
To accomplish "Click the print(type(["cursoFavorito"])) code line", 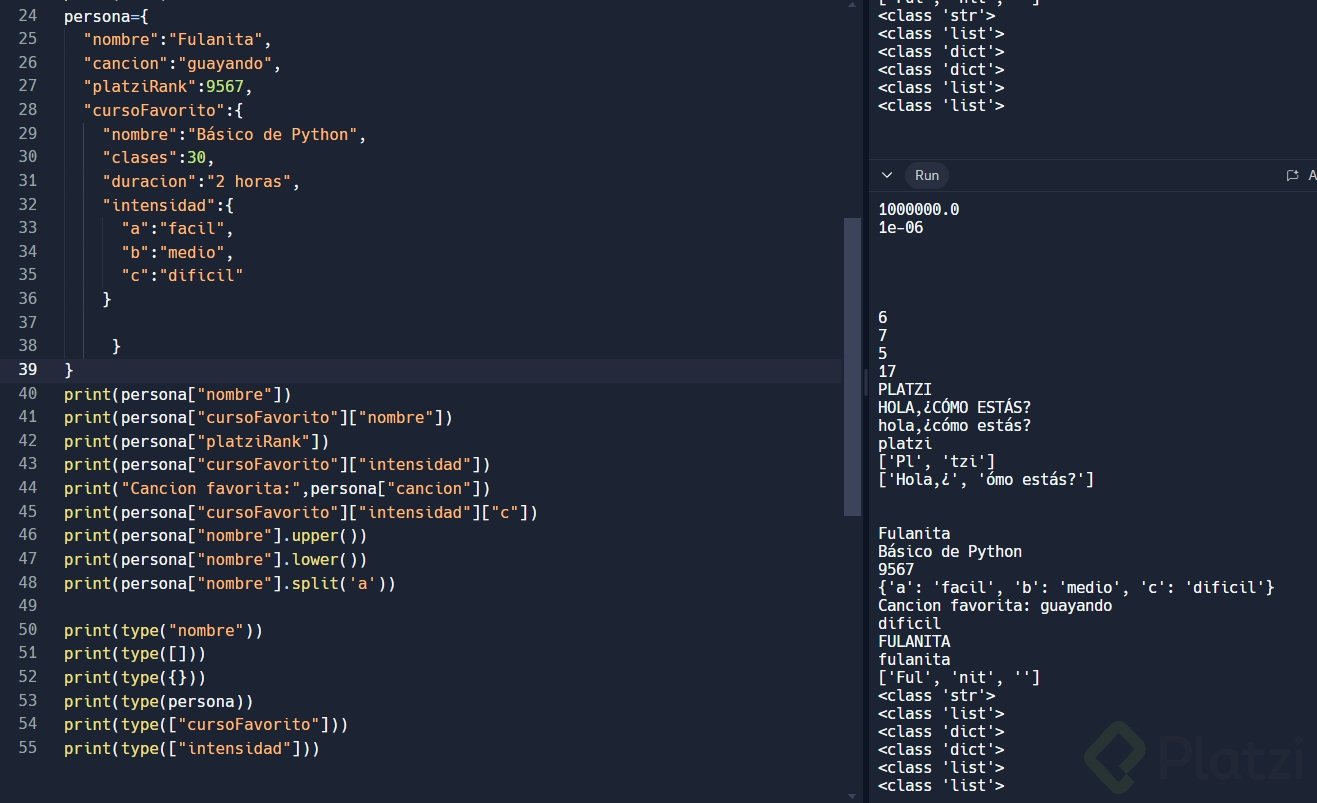I will tap(206, 724).
